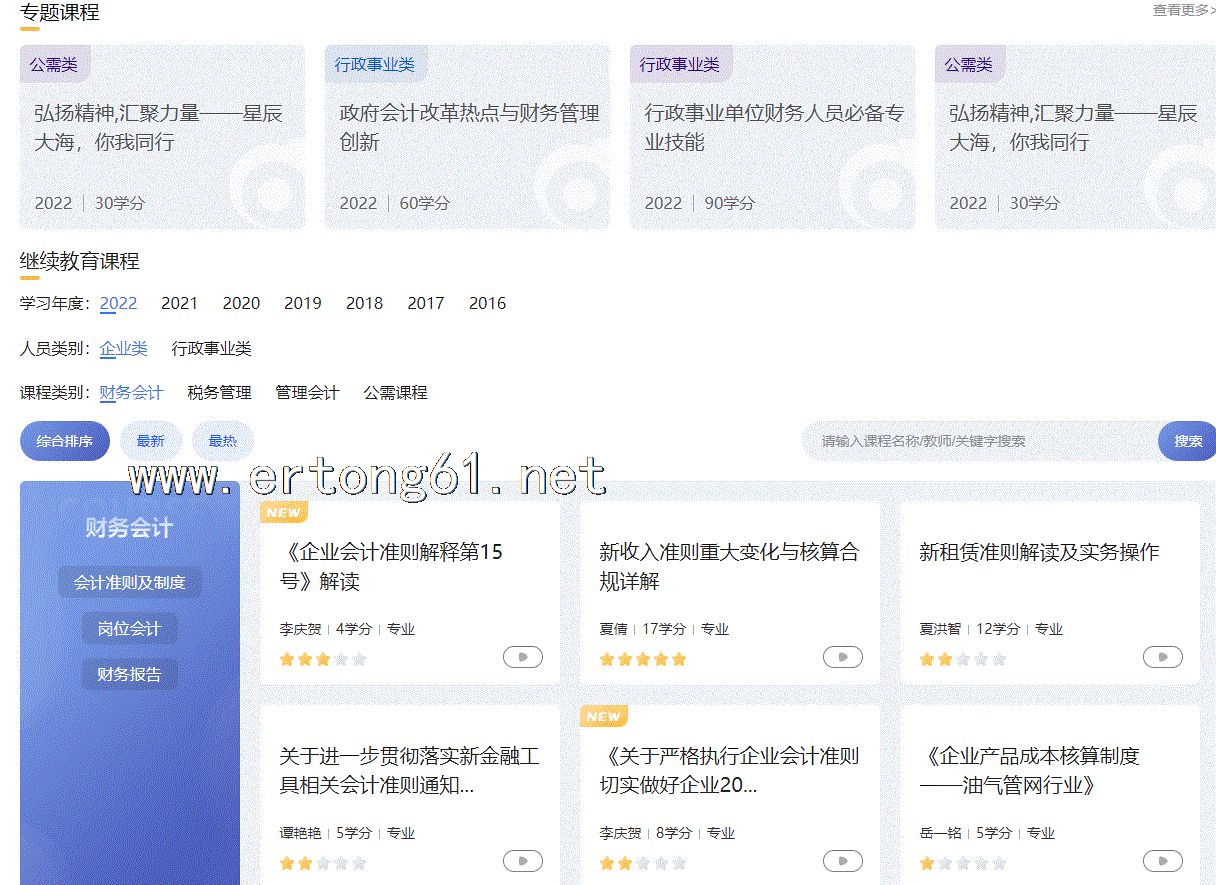Play the 《企业会计准则解释第15号》解读 course video
This screenshot has height=885, width=1216.
[x=522, y=657]
